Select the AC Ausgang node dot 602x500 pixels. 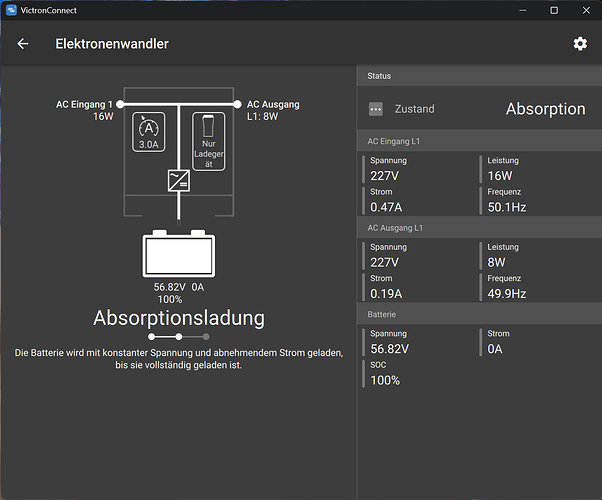coord(237,104)
